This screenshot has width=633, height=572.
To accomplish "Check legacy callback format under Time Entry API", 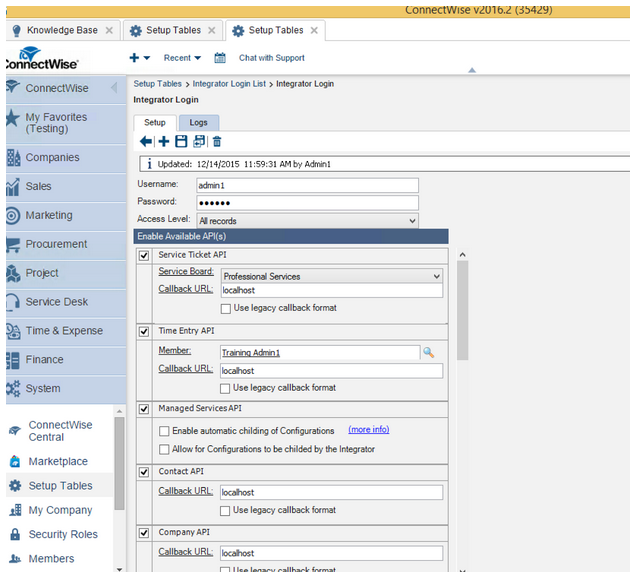I will click(225, 388).
